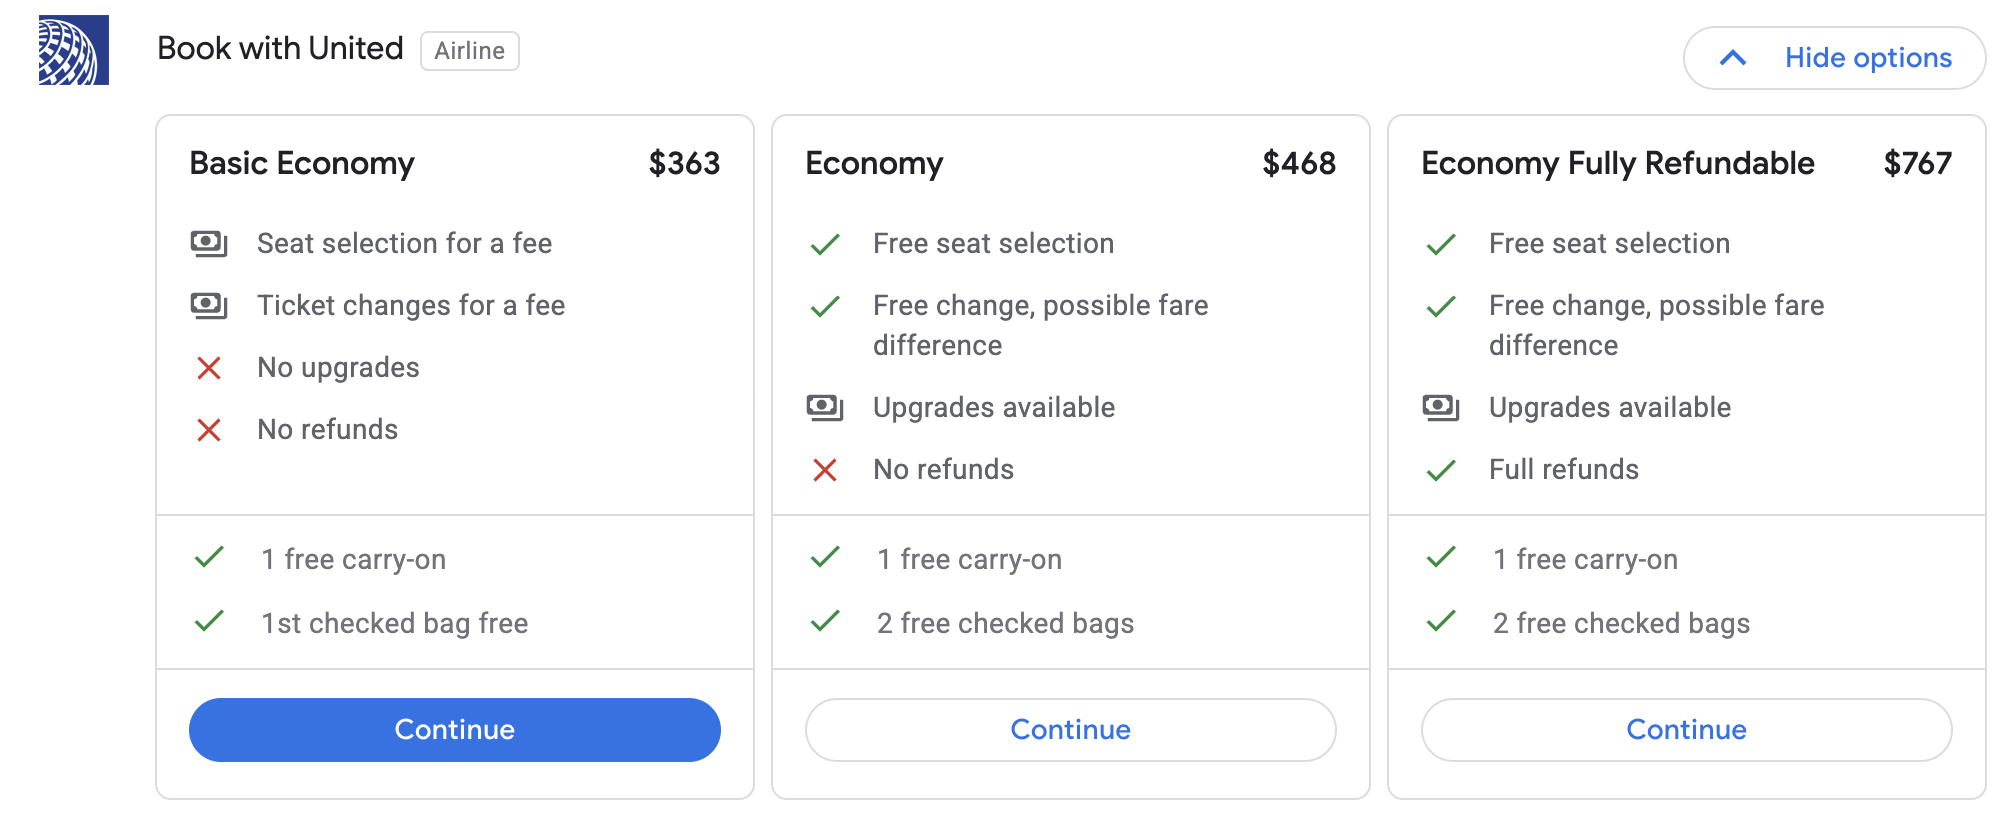This screenshot has height=822, width=2014.
Task: Click the United Airlines logo
Action: (x=73, y=50)
